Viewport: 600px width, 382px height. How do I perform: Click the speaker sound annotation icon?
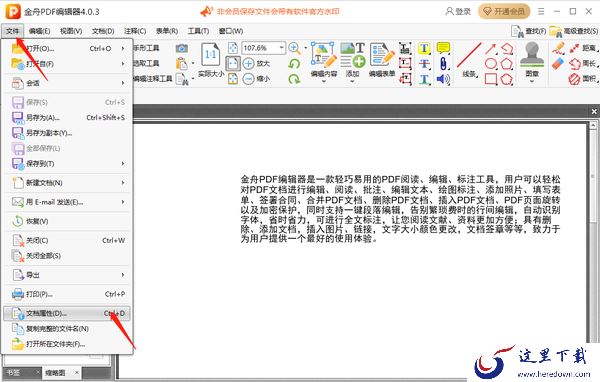pos(443,79)
